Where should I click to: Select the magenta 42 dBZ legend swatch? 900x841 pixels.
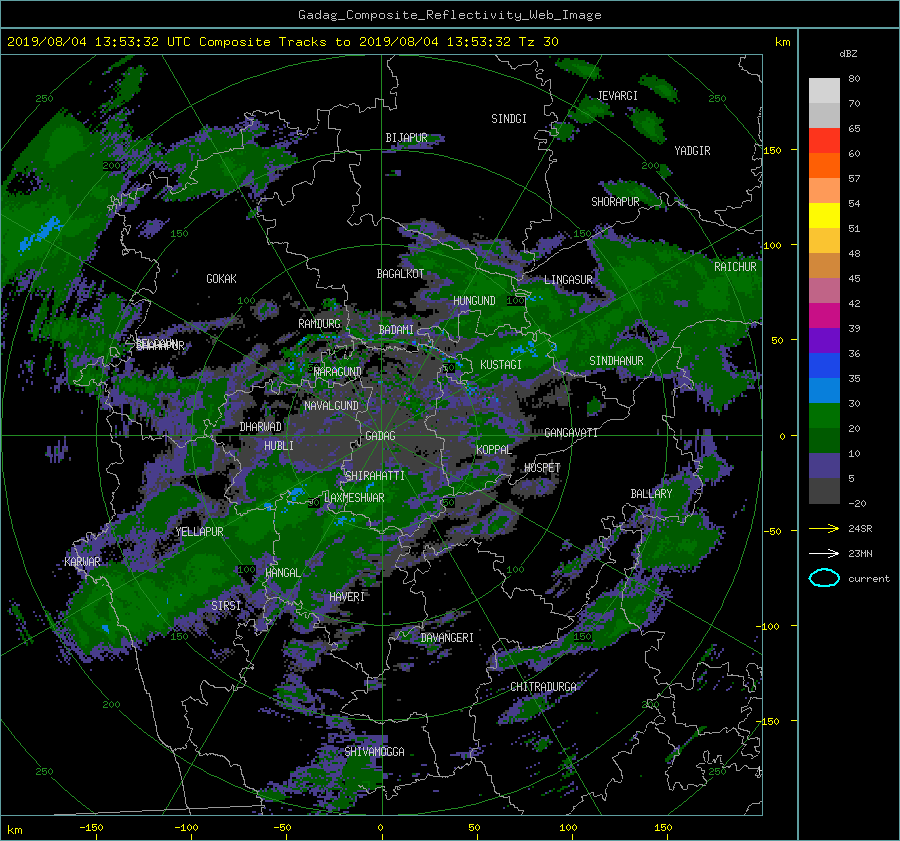[824, 315]
